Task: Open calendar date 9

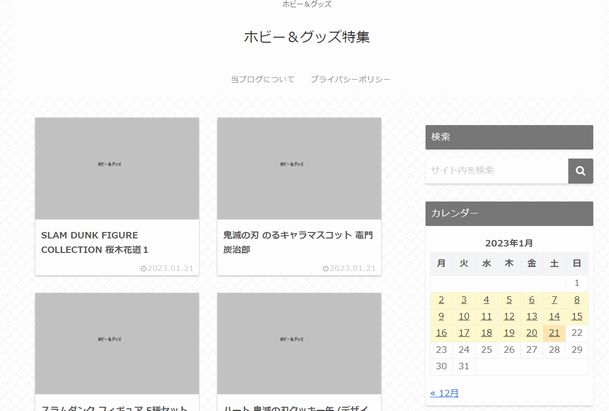Action: (441, 316)
